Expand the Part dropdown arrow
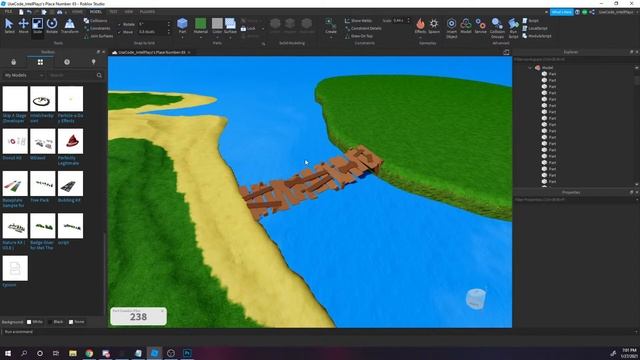Viewport: 640px width, 360px height. pyautogui.click(x=182, y=38)
